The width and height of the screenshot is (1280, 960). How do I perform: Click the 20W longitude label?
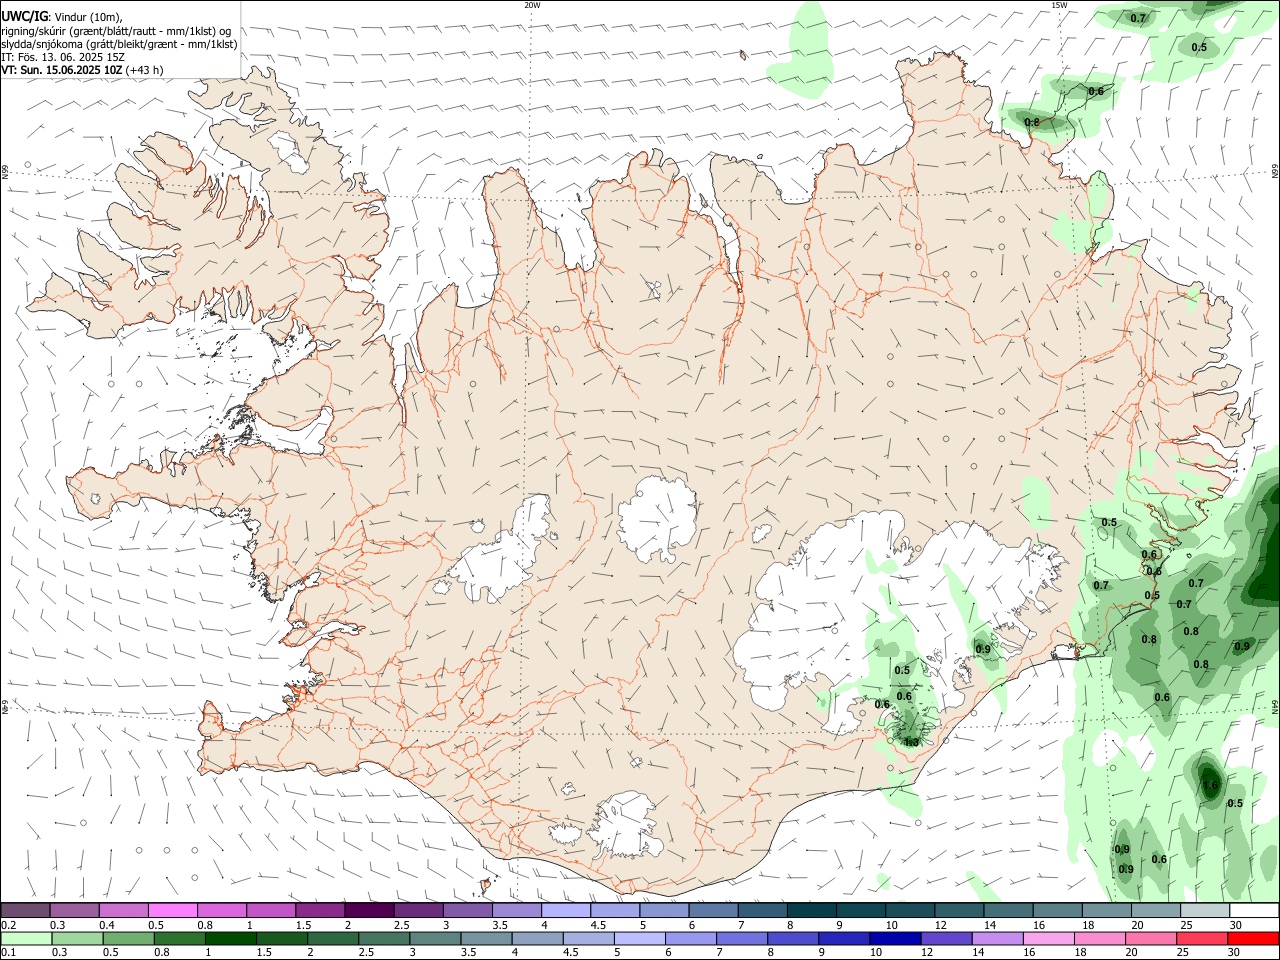coord(532,5)
